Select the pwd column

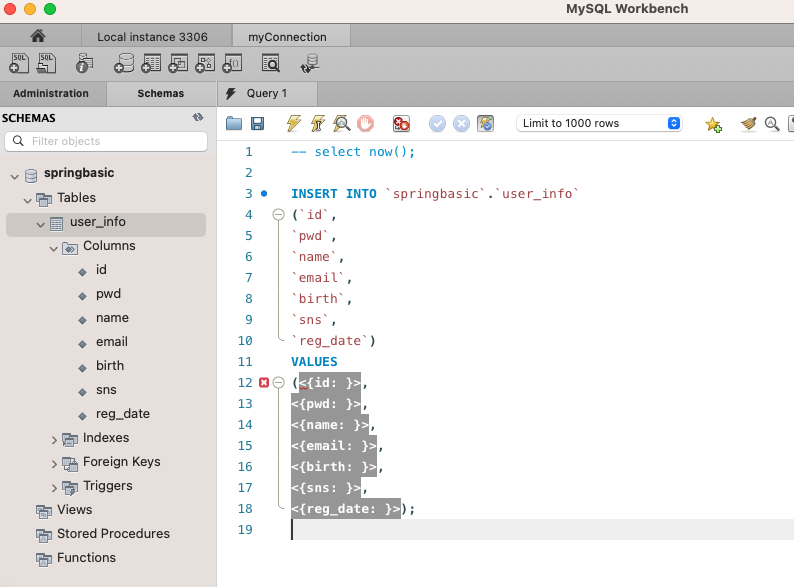tap(108, 294)
